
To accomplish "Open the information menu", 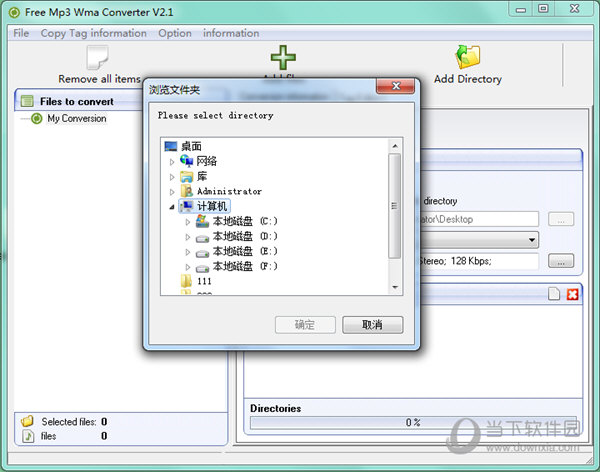I will tap(231, 33).
